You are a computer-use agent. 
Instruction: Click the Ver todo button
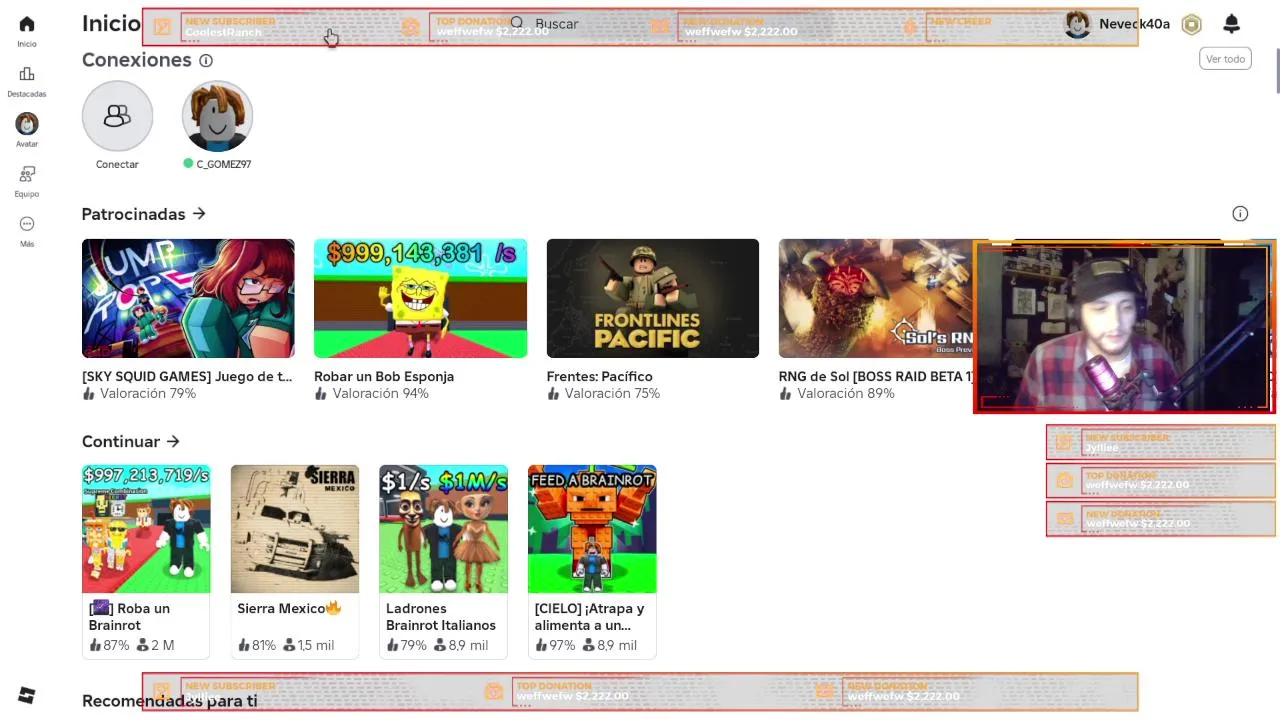click(x=1225, y=59)
